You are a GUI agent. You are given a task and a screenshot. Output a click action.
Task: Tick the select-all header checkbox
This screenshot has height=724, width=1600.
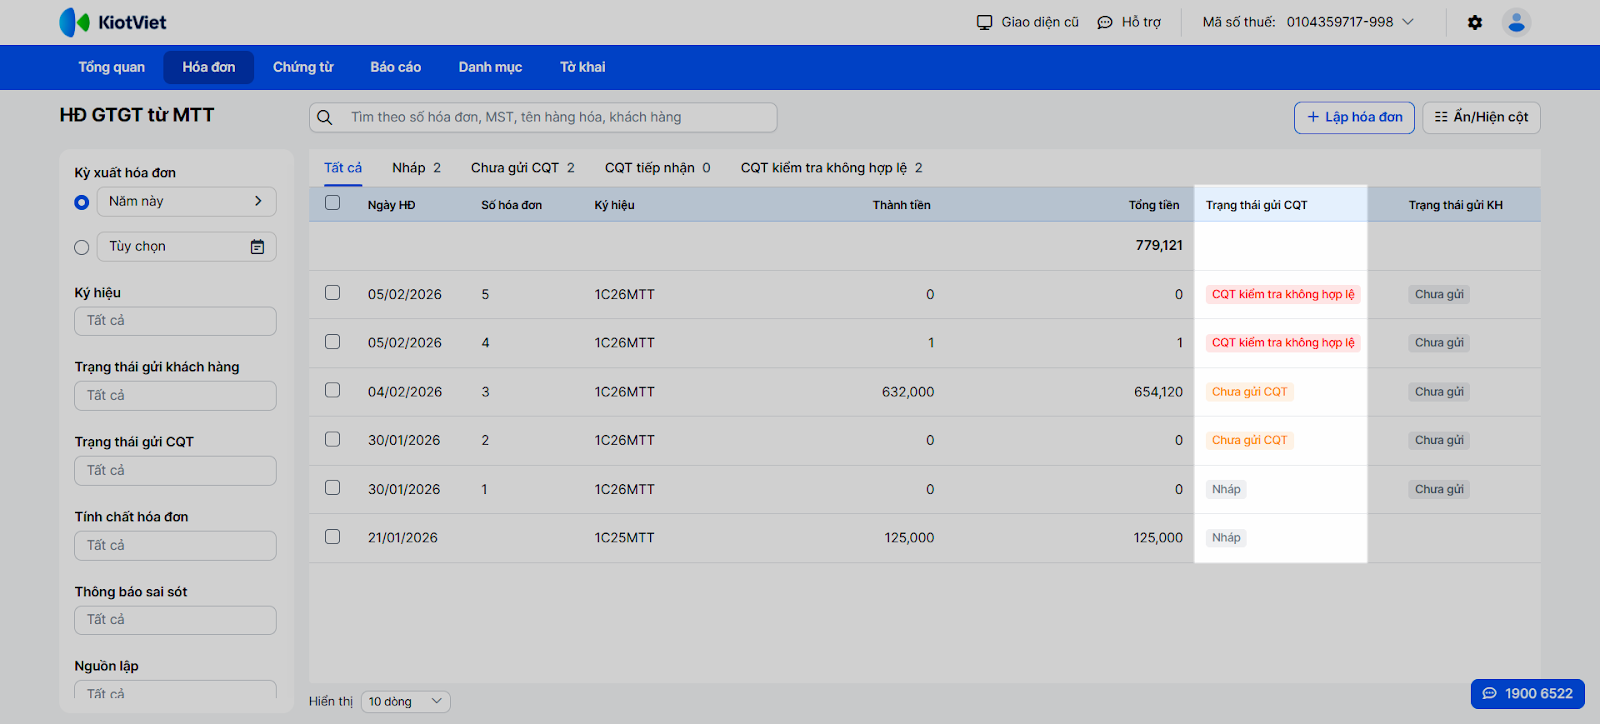click(x=333, y=203)
